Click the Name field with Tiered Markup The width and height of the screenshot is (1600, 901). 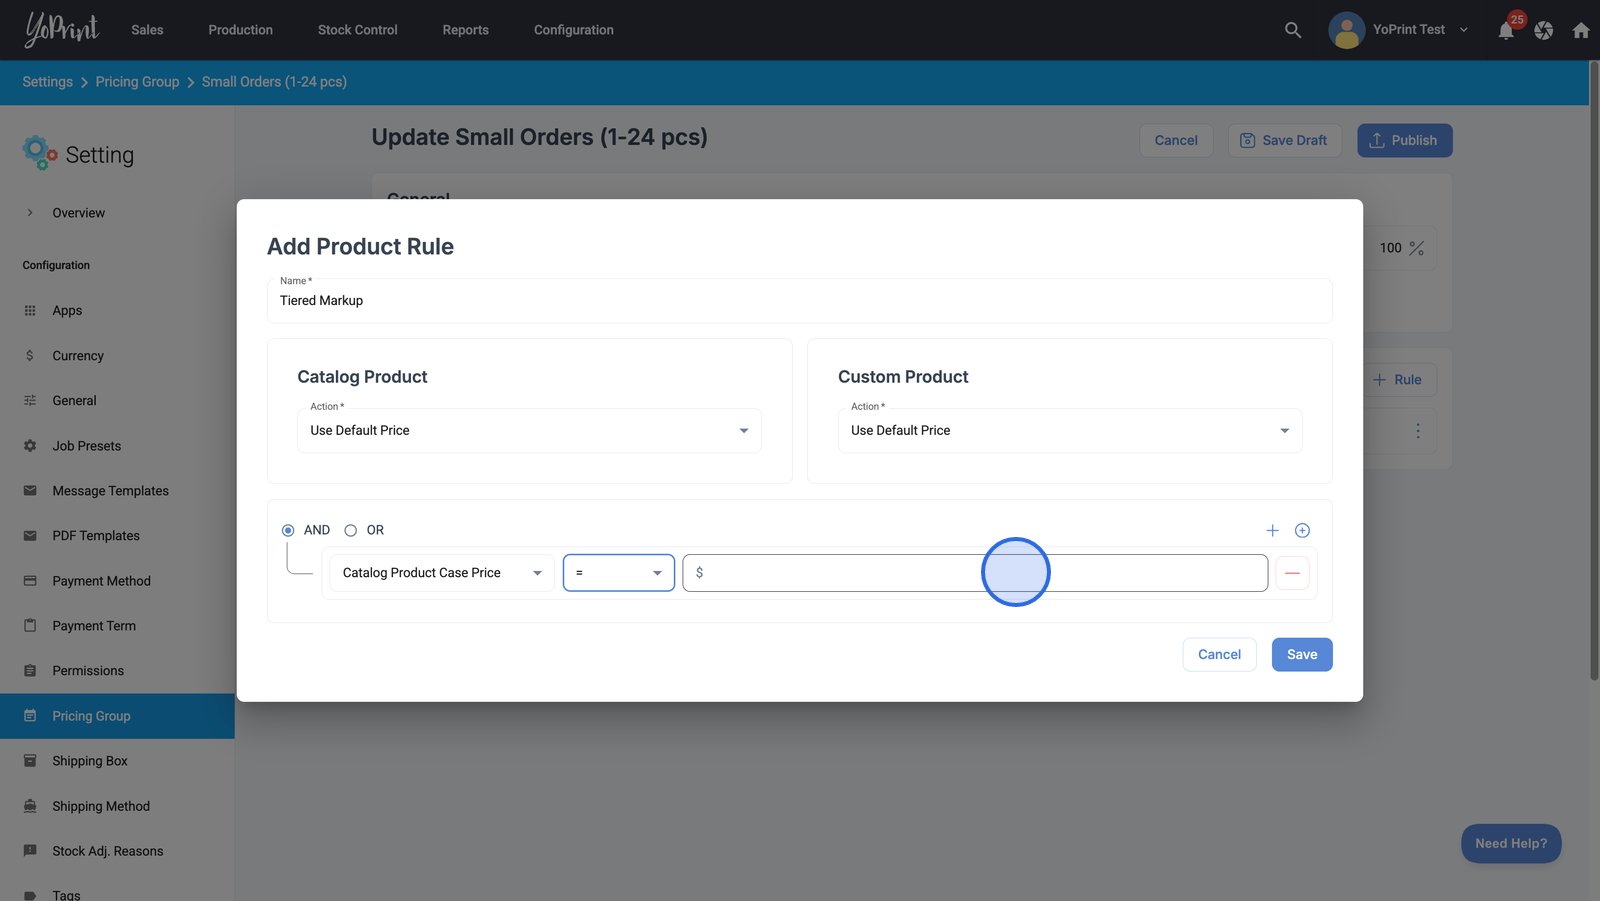(798, 301)
